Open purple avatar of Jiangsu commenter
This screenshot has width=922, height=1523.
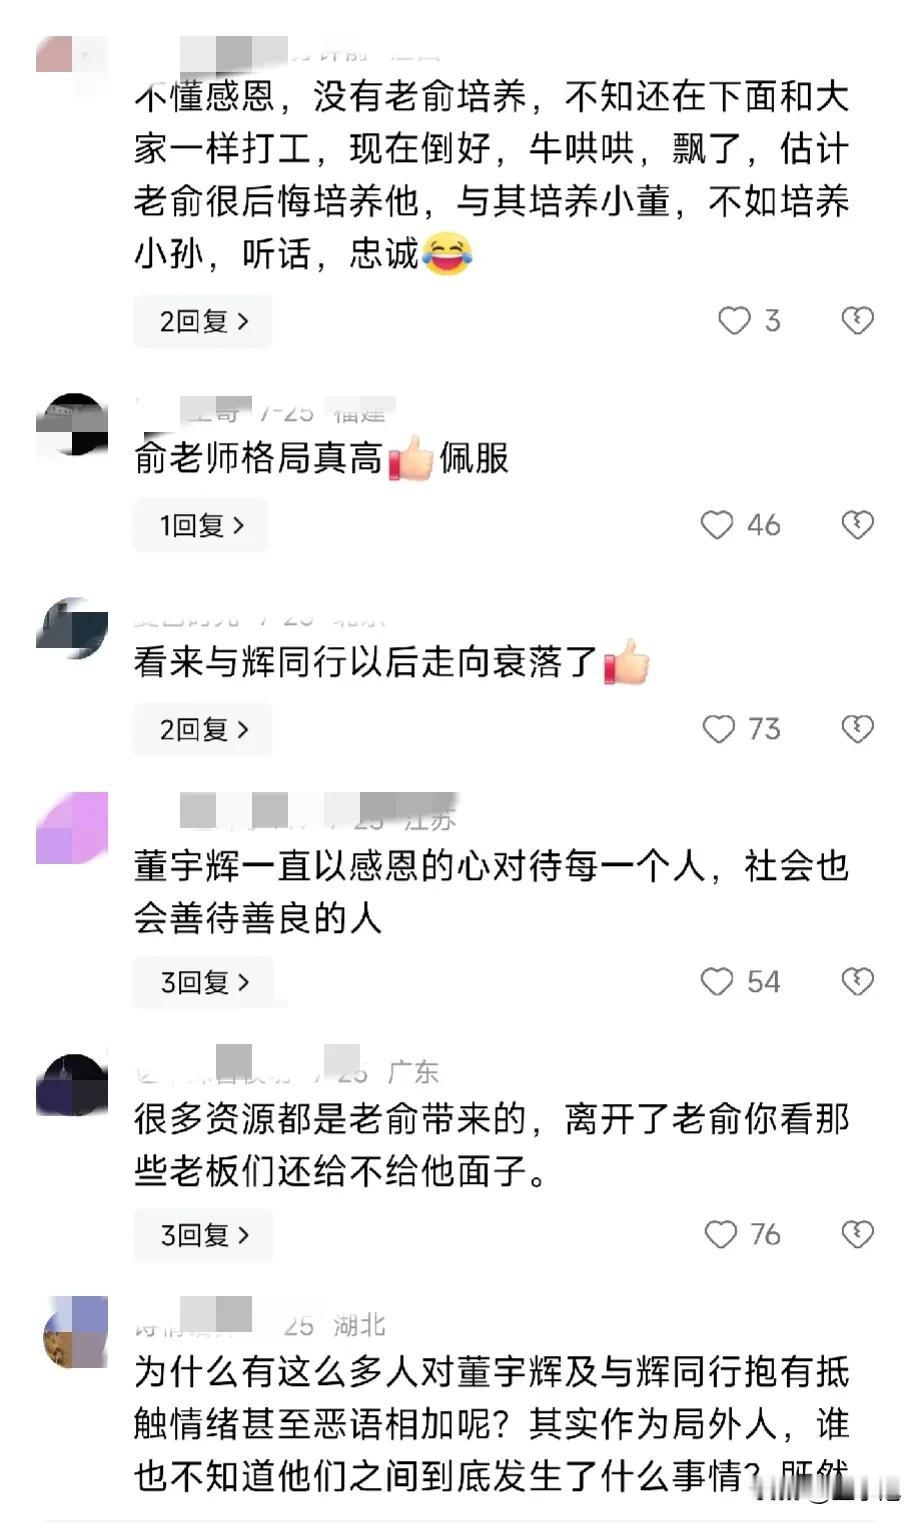[x=71, y=828]
